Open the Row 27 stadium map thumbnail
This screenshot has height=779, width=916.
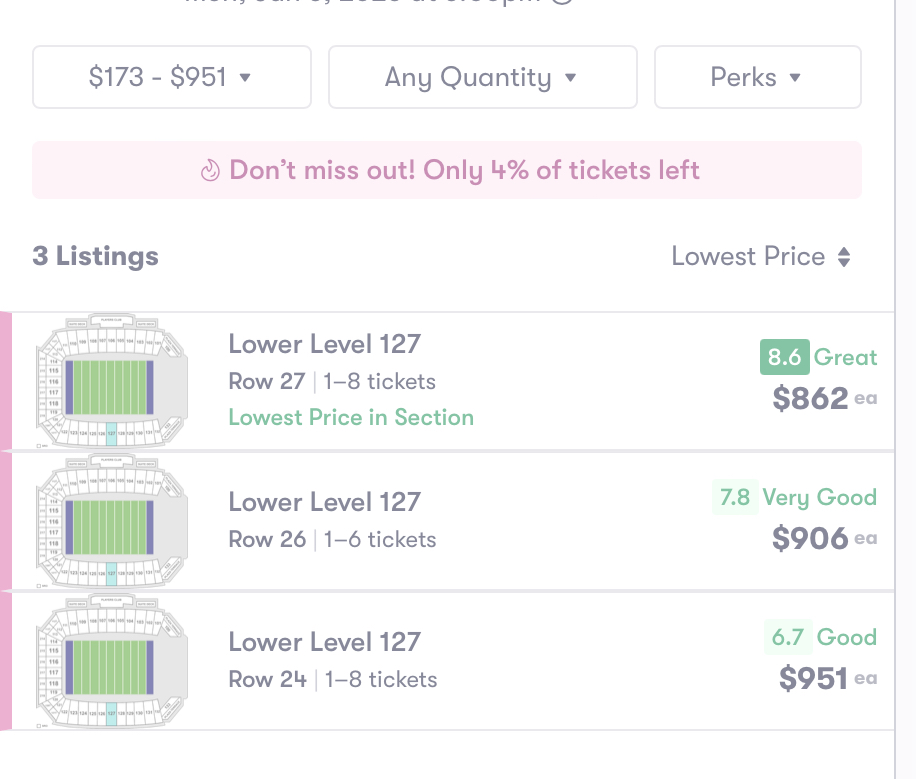click(x=111, y=381)
